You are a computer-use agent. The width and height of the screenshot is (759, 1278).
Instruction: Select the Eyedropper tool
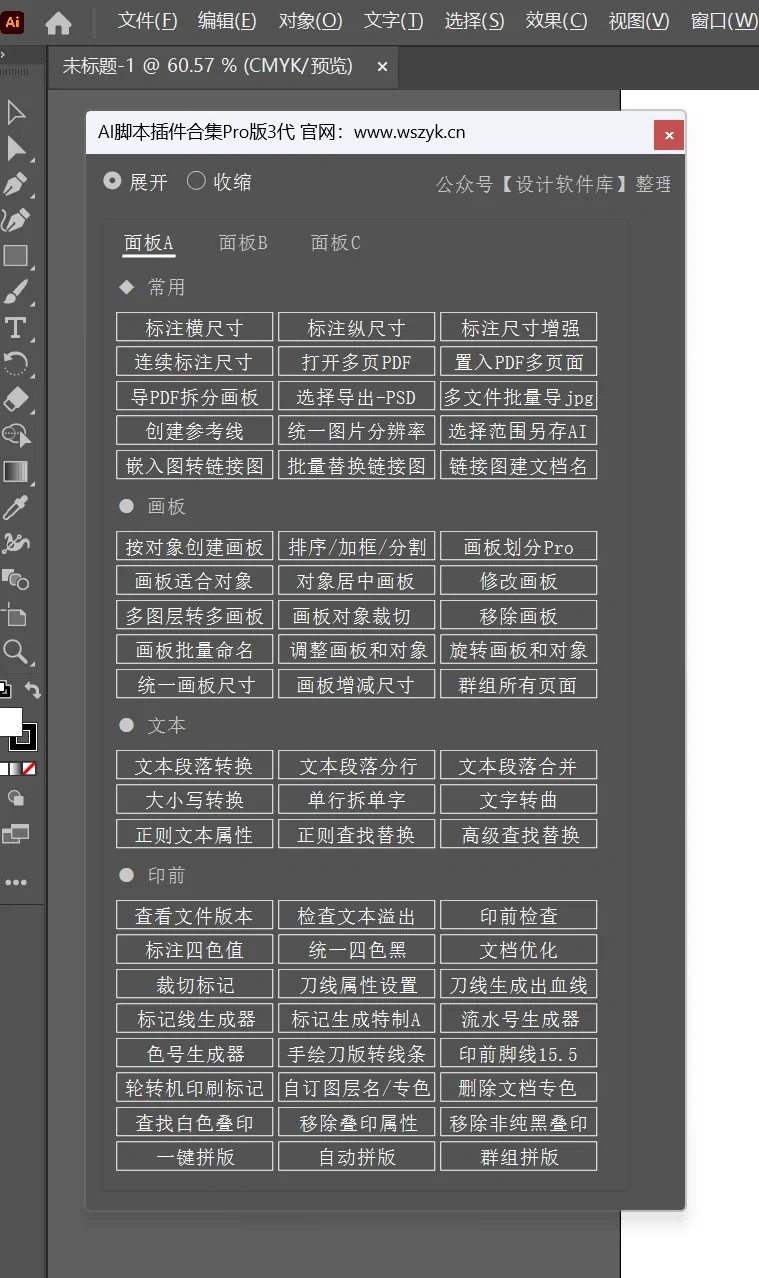(16, 507)
